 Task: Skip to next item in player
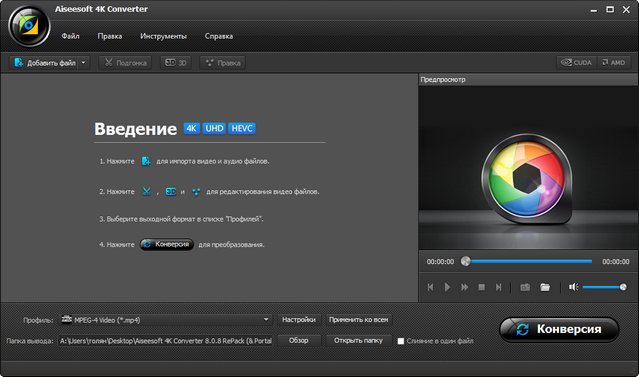click(498, 287)
